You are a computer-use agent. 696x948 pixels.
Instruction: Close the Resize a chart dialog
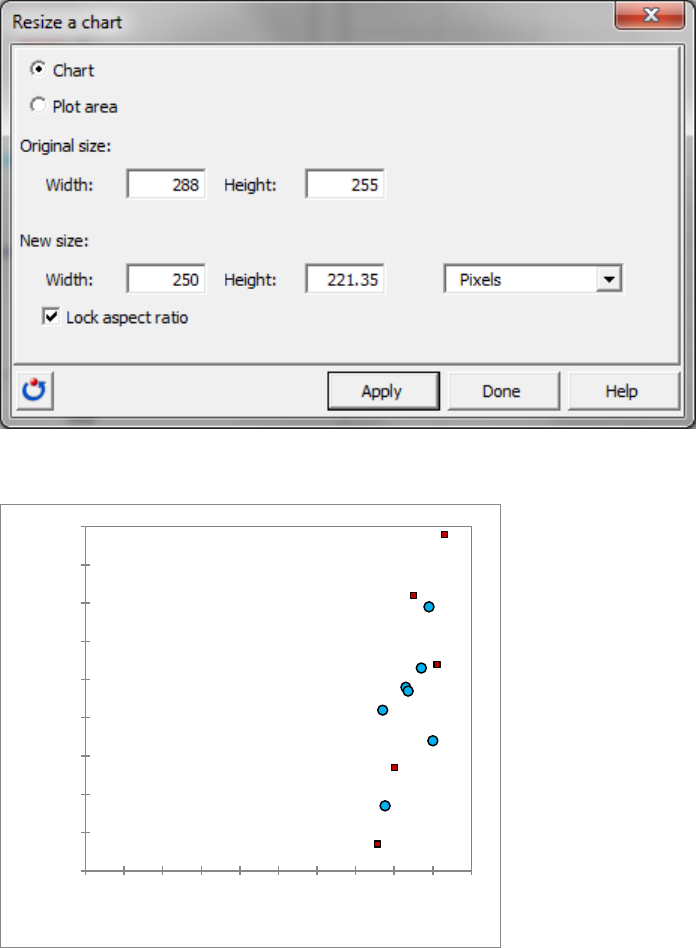(649, 15)
